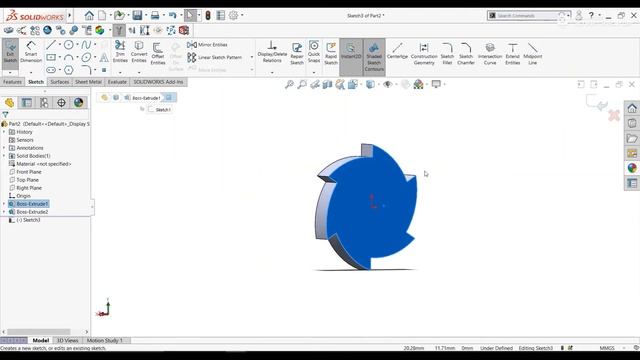Expand the Boss-Extrude2 feature node
Image resolution: width=640 pixels, height=360 pixels.
4,212
